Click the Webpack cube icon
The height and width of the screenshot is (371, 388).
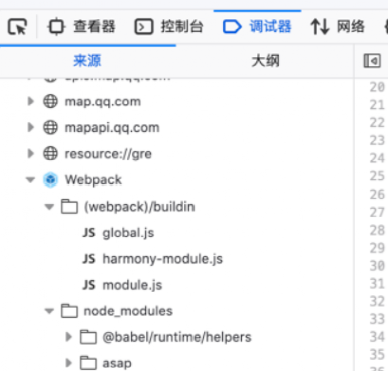click(50, 180)
